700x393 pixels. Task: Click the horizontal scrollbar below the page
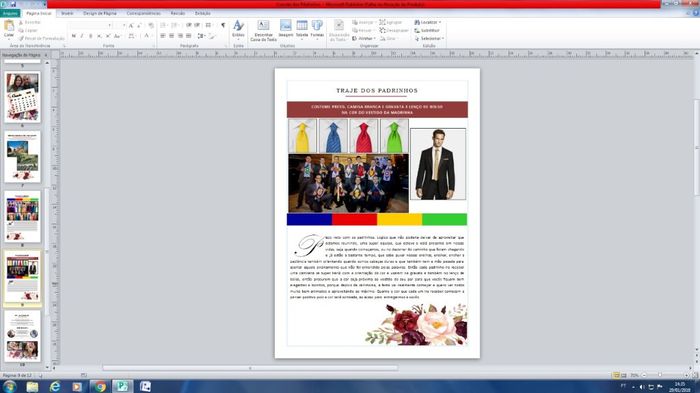pyautogui.click(x=250, y=368)
